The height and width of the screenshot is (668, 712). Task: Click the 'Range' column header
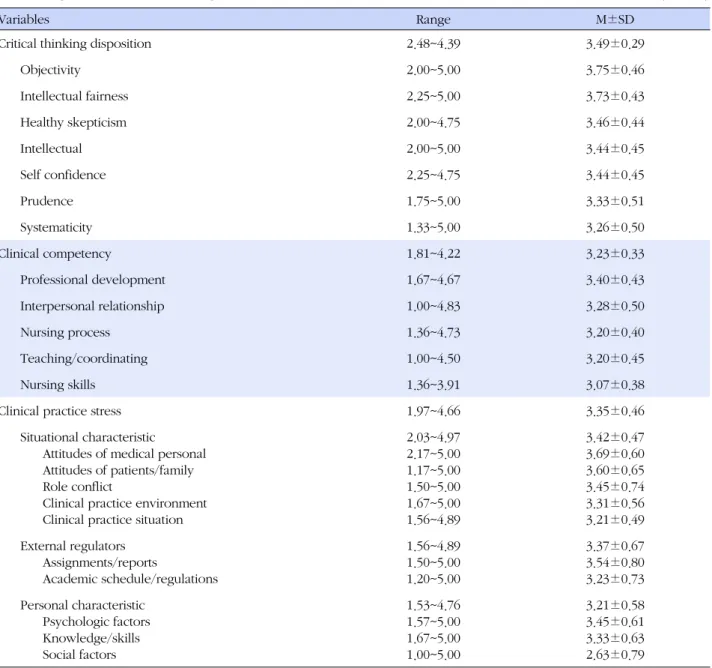[433, 20]
